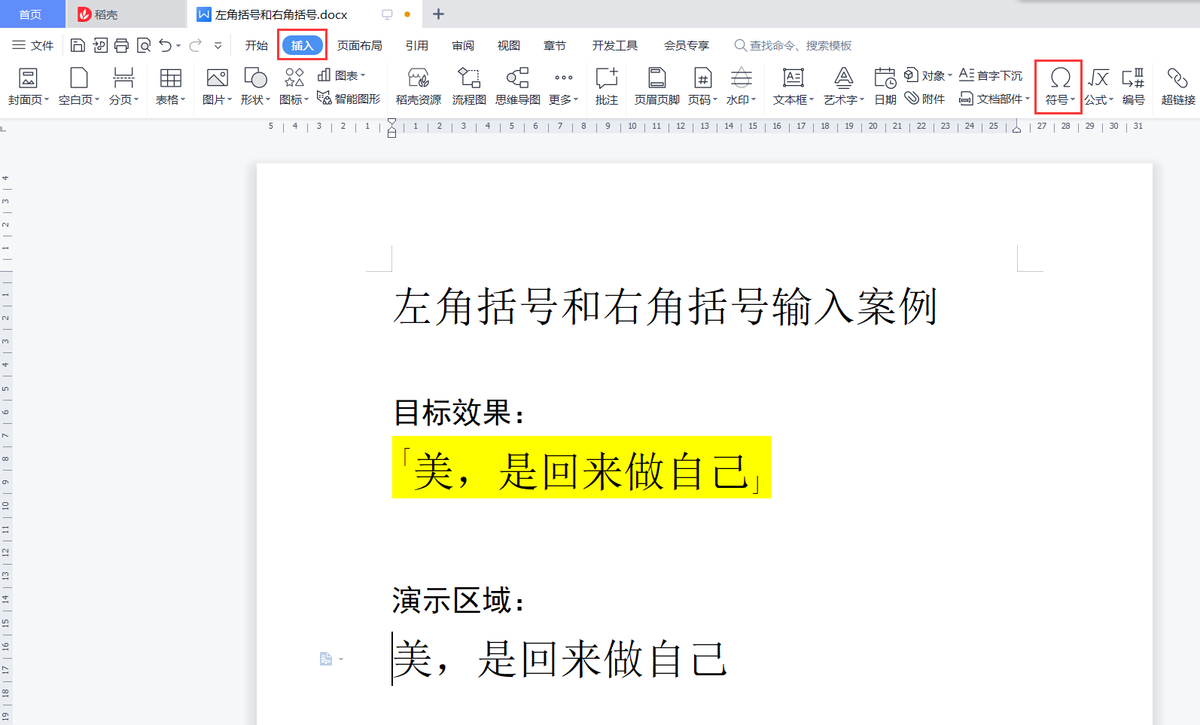Insert page number (页码)
Screen dimensions: 1200x725
click(703, 87)
